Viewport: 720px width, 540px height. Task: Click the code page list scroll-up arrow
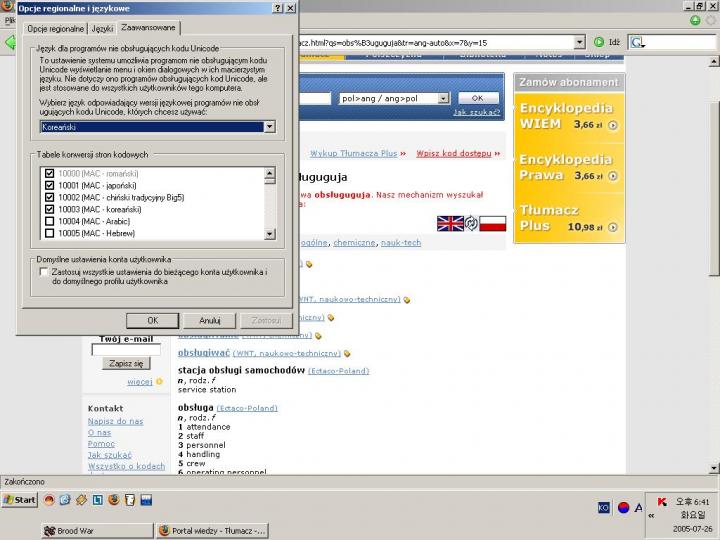(x=270, y=173)
